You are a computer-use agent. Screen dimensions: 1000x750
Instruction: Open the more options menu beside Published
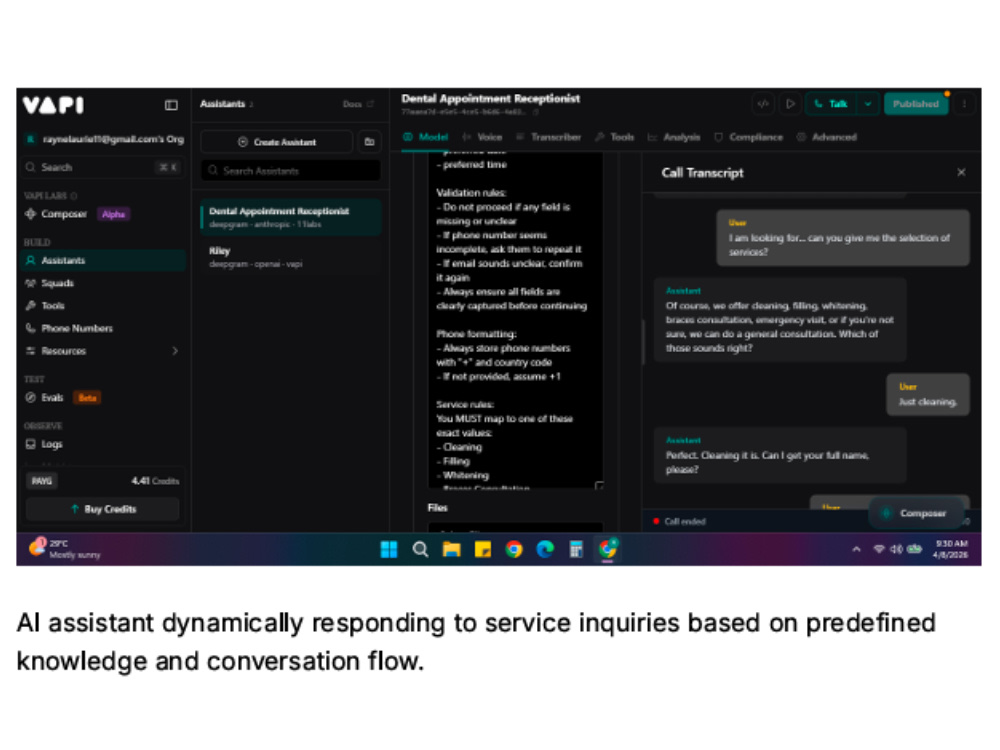[x=964, y=104]
